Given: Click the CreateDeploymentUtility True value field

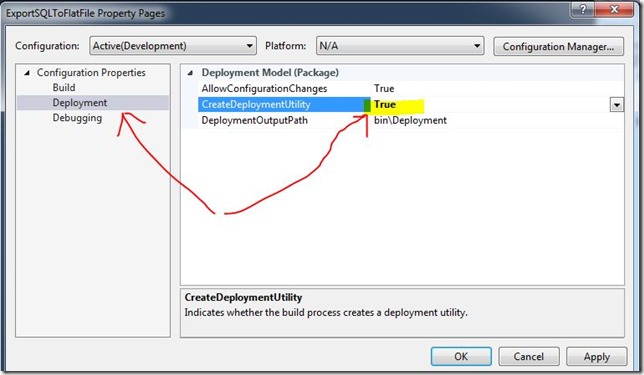Looking at the screenshot, I should [x=490, y=104].
